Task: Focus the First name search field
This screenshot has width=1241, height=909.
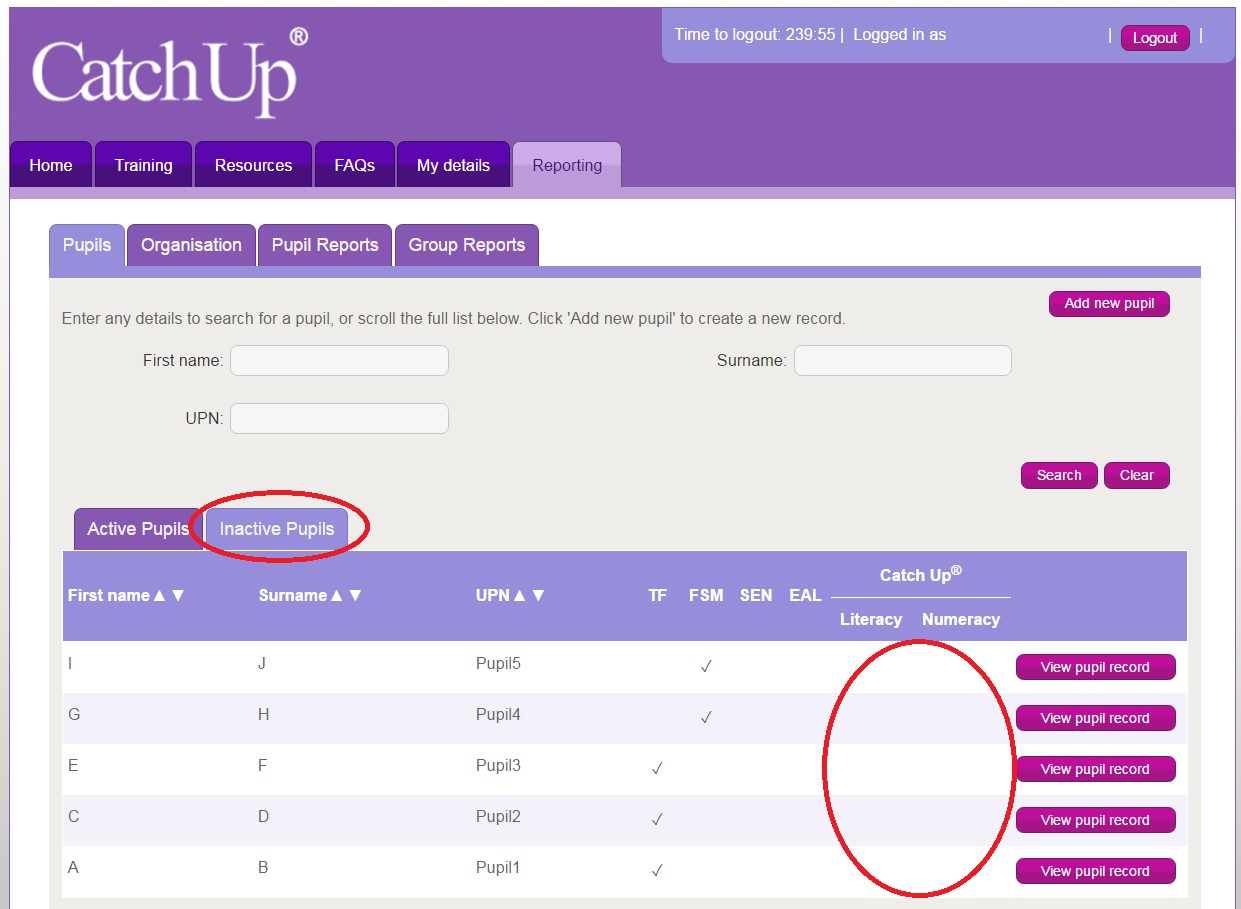Action: click(x=339, y=360)
